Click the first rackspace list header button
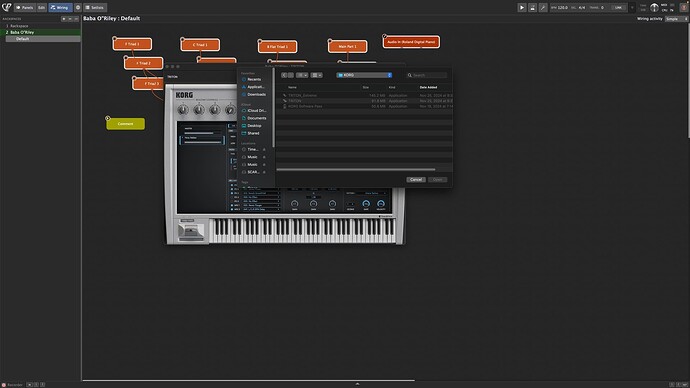 pyautogui.click(x=64, y=19)
